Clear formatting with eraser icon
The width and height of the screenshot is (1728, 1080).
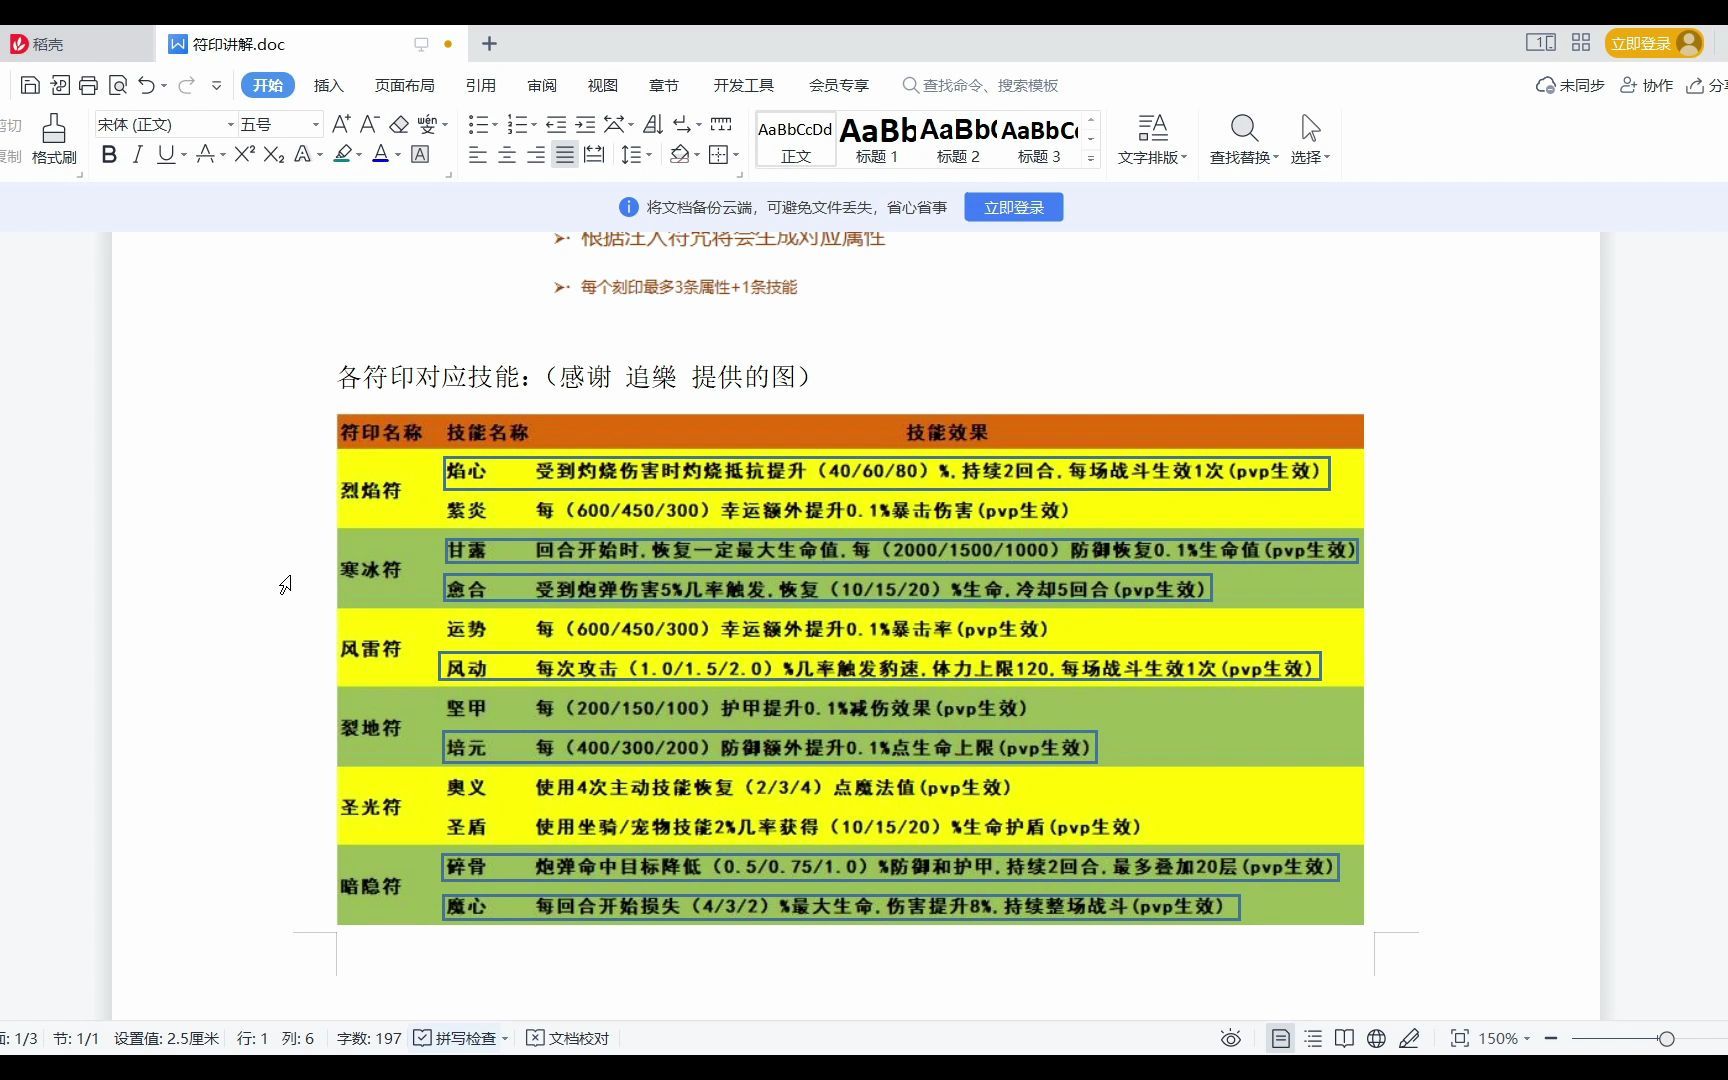(x=399, y=124)
